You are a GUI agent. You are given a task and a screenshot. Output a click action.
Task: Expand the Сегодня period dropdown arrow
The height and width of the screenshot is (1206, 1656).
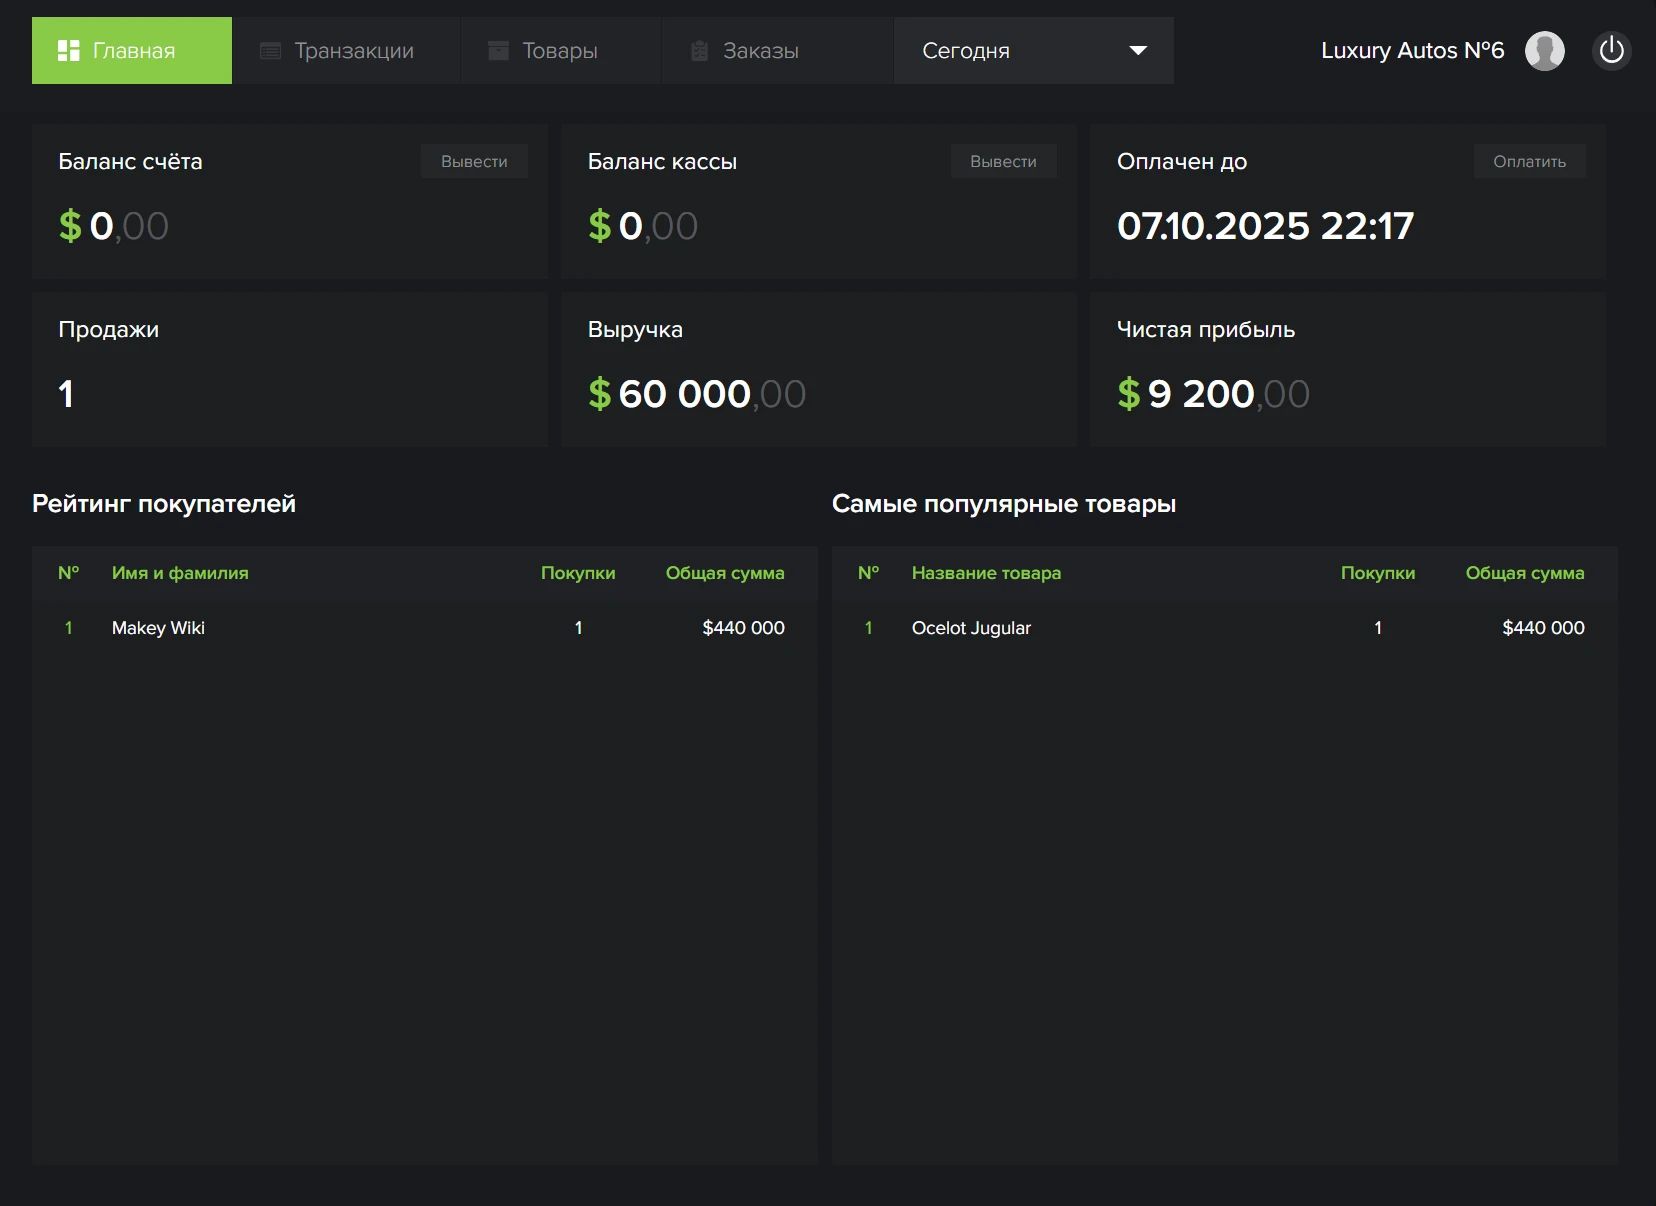tap(1137, 51)
